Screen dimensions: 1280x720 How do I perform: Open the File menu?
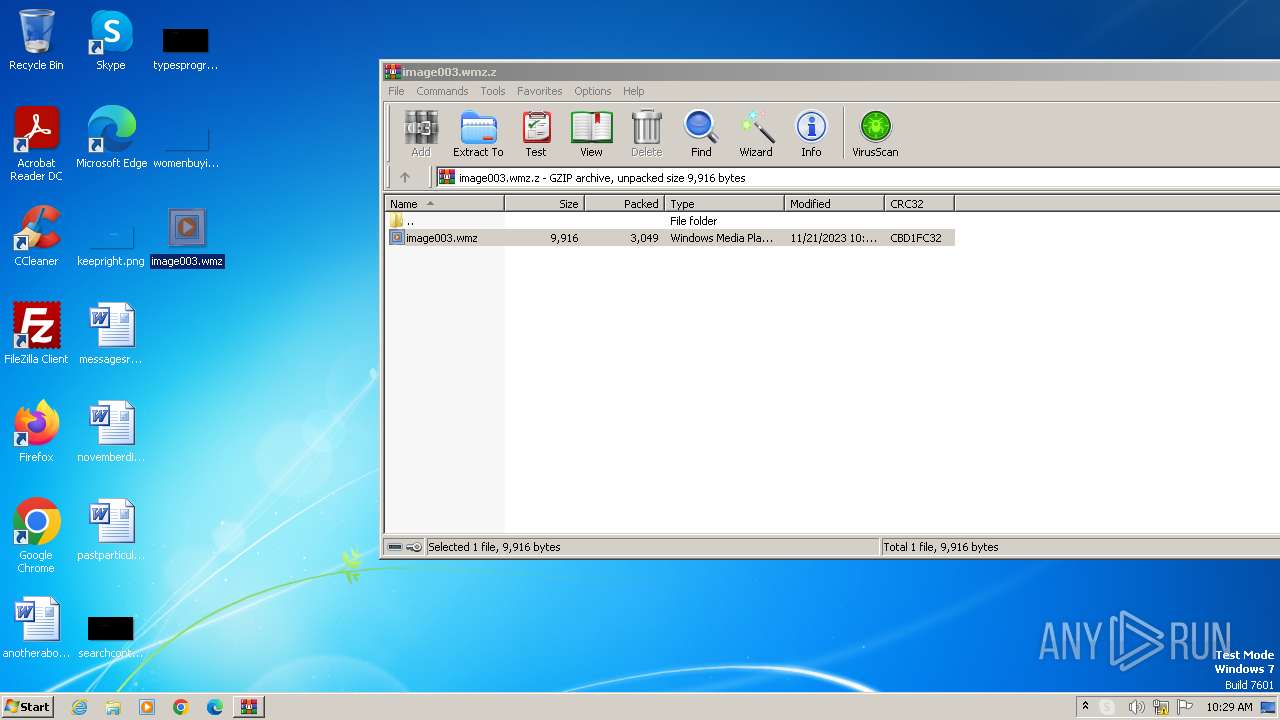tap(396, 91)
